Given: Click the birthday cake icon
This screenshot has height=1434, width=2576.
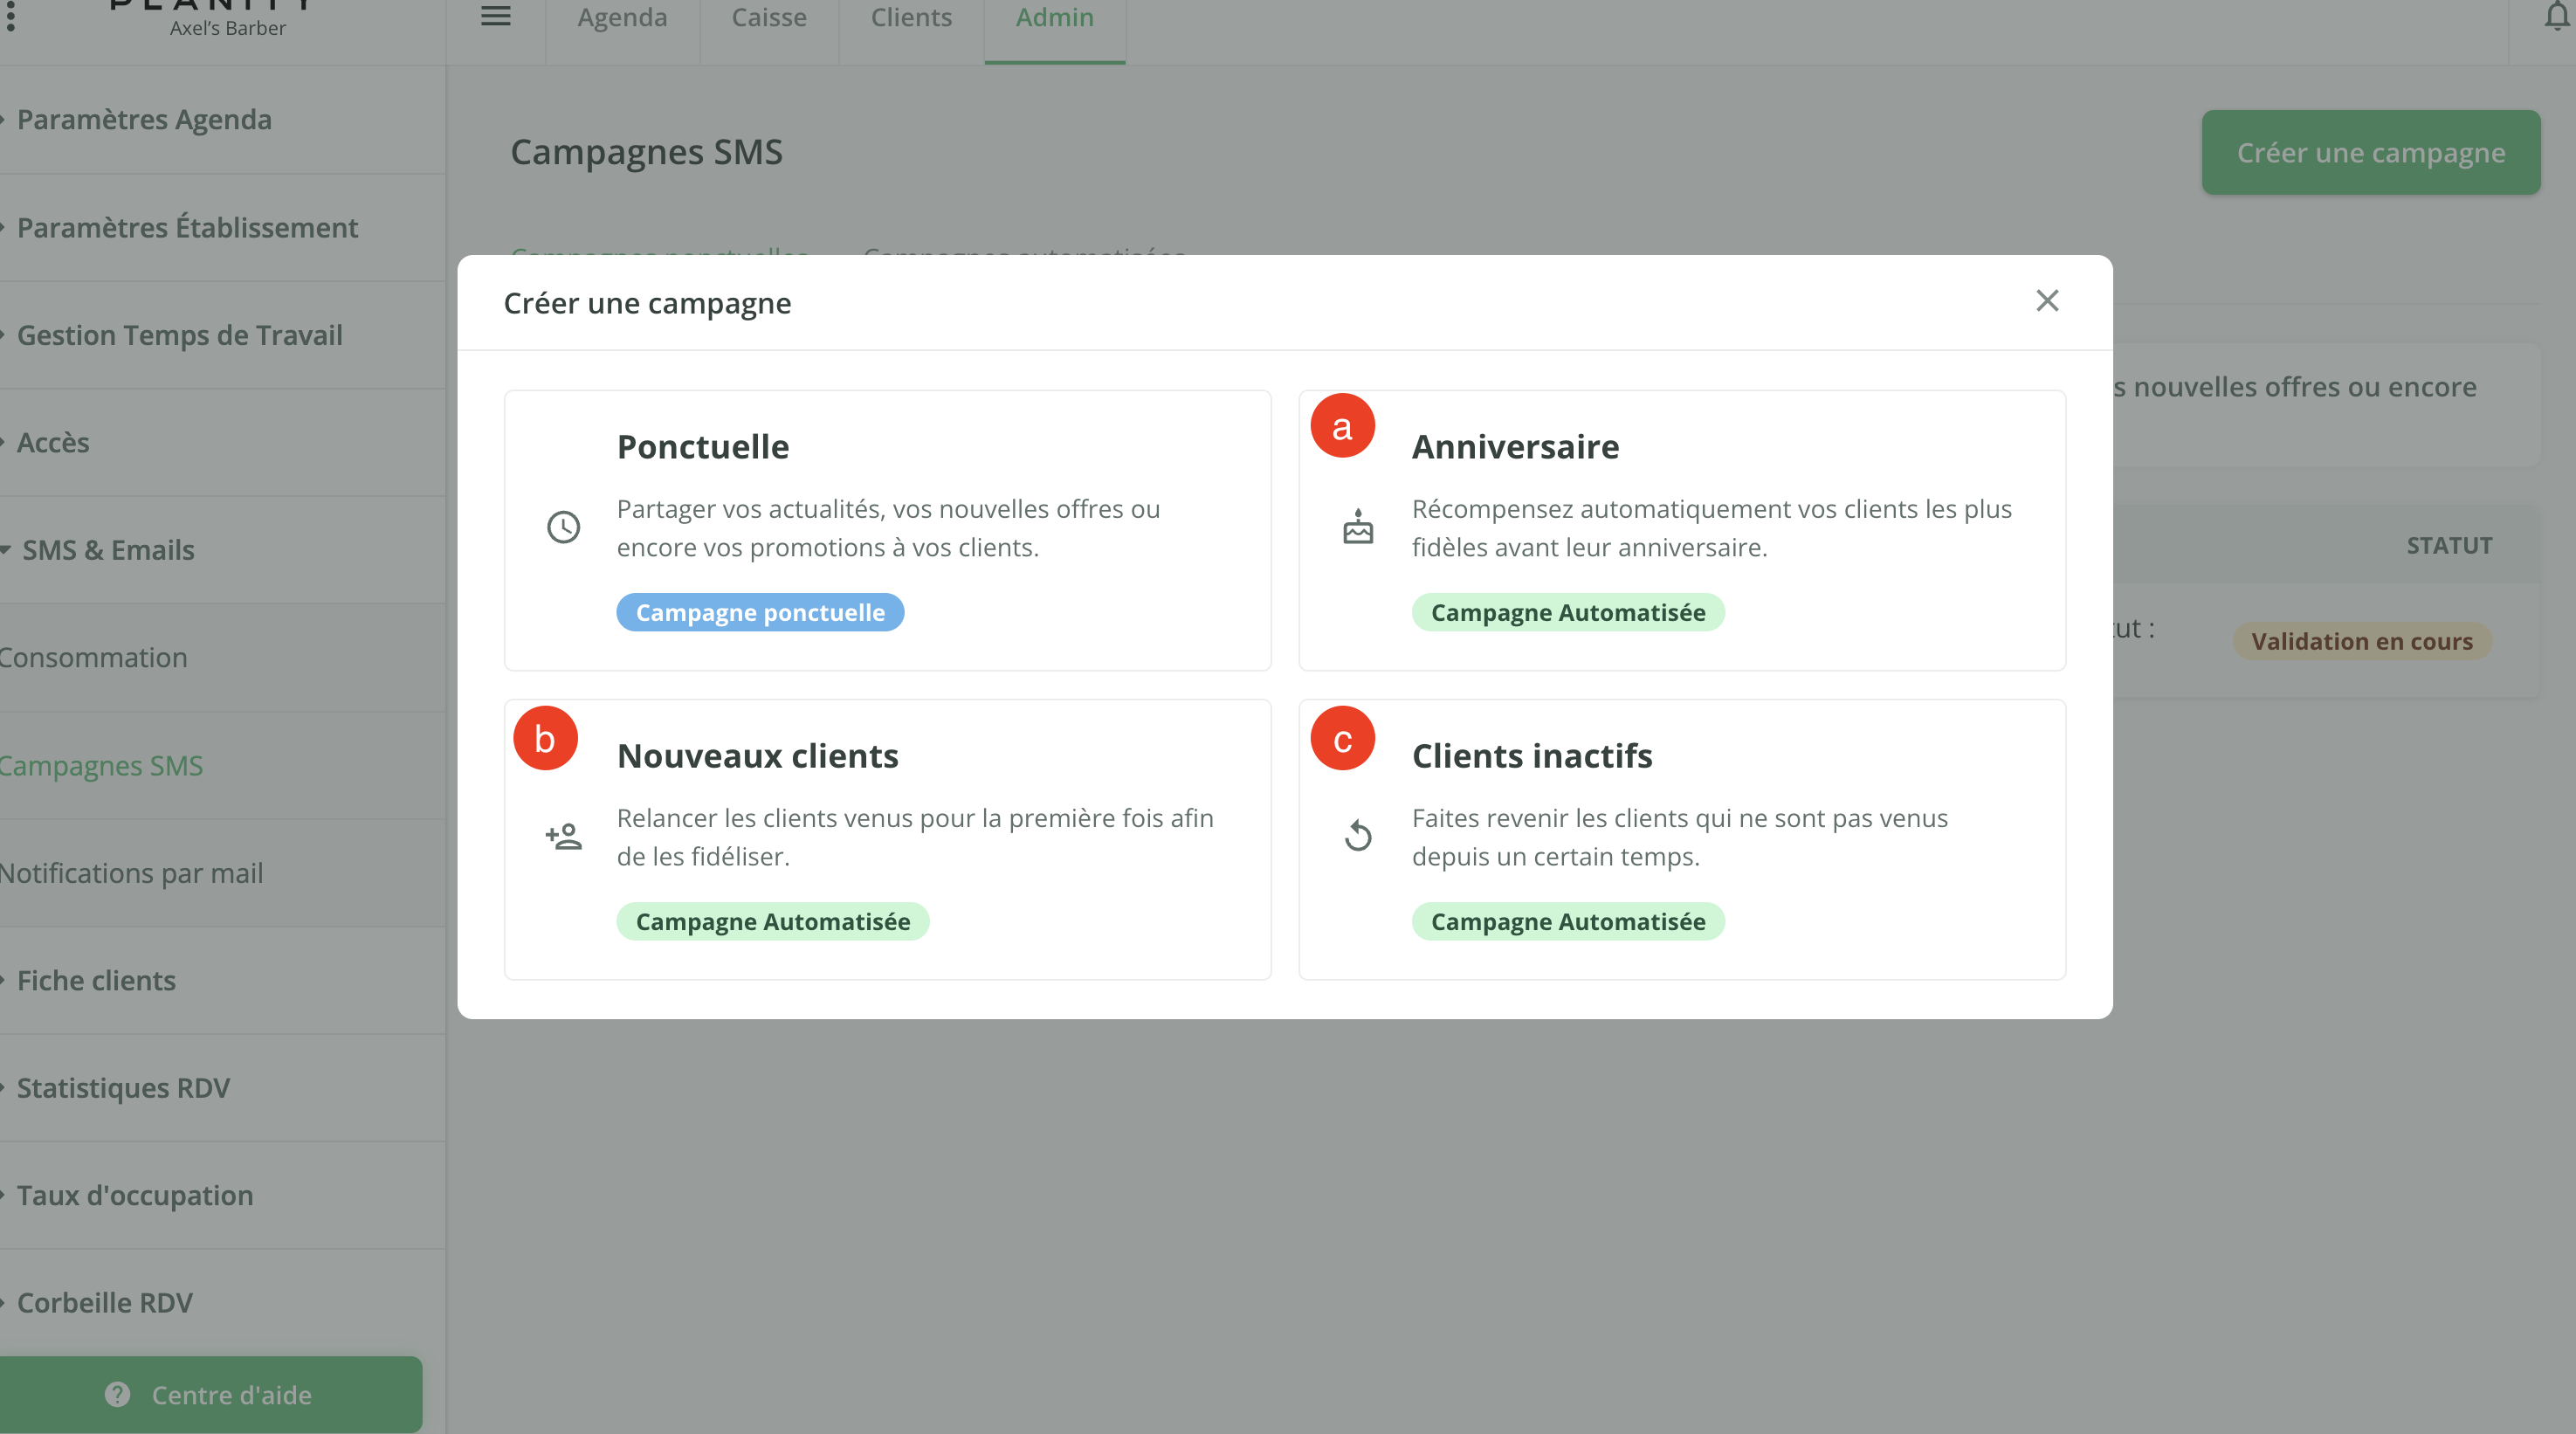Looking at the screenshot, I should [x=1357, y=527].
